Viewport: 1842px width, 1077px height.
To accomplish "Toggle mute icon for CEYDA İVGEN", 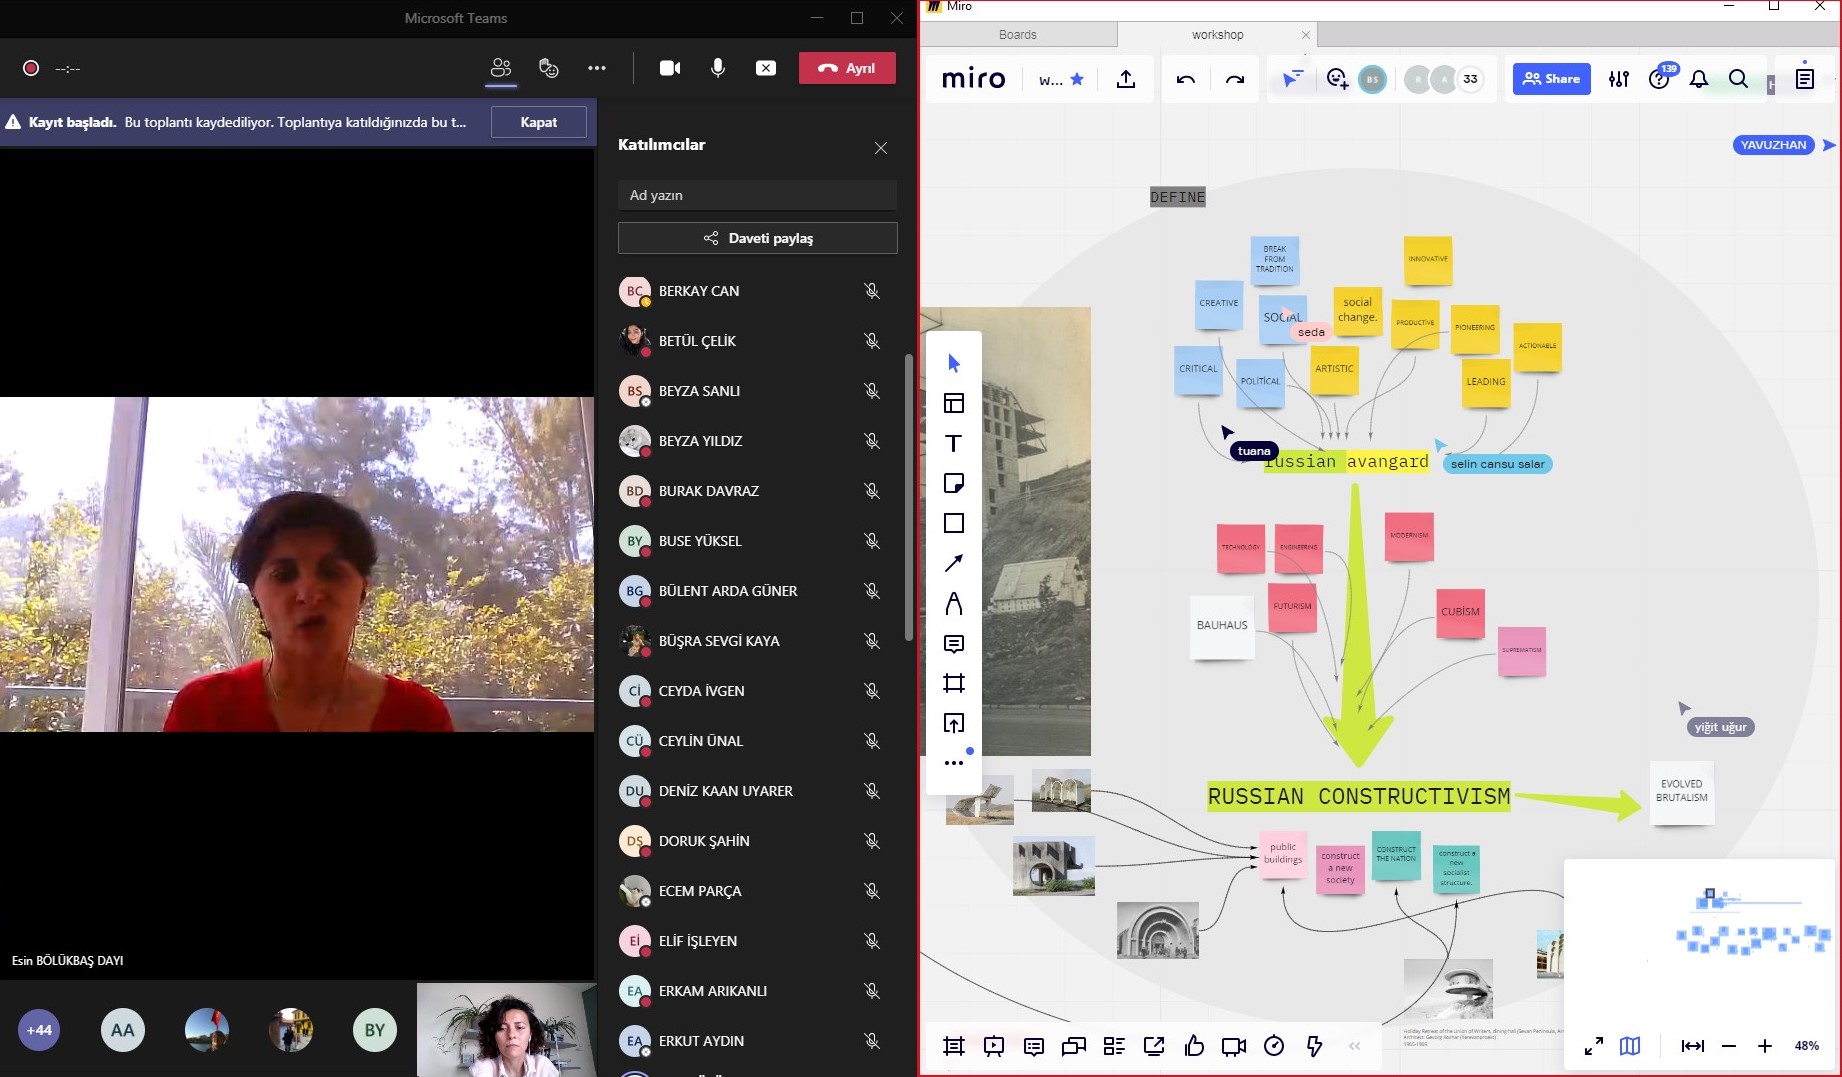I will point(872,691).
